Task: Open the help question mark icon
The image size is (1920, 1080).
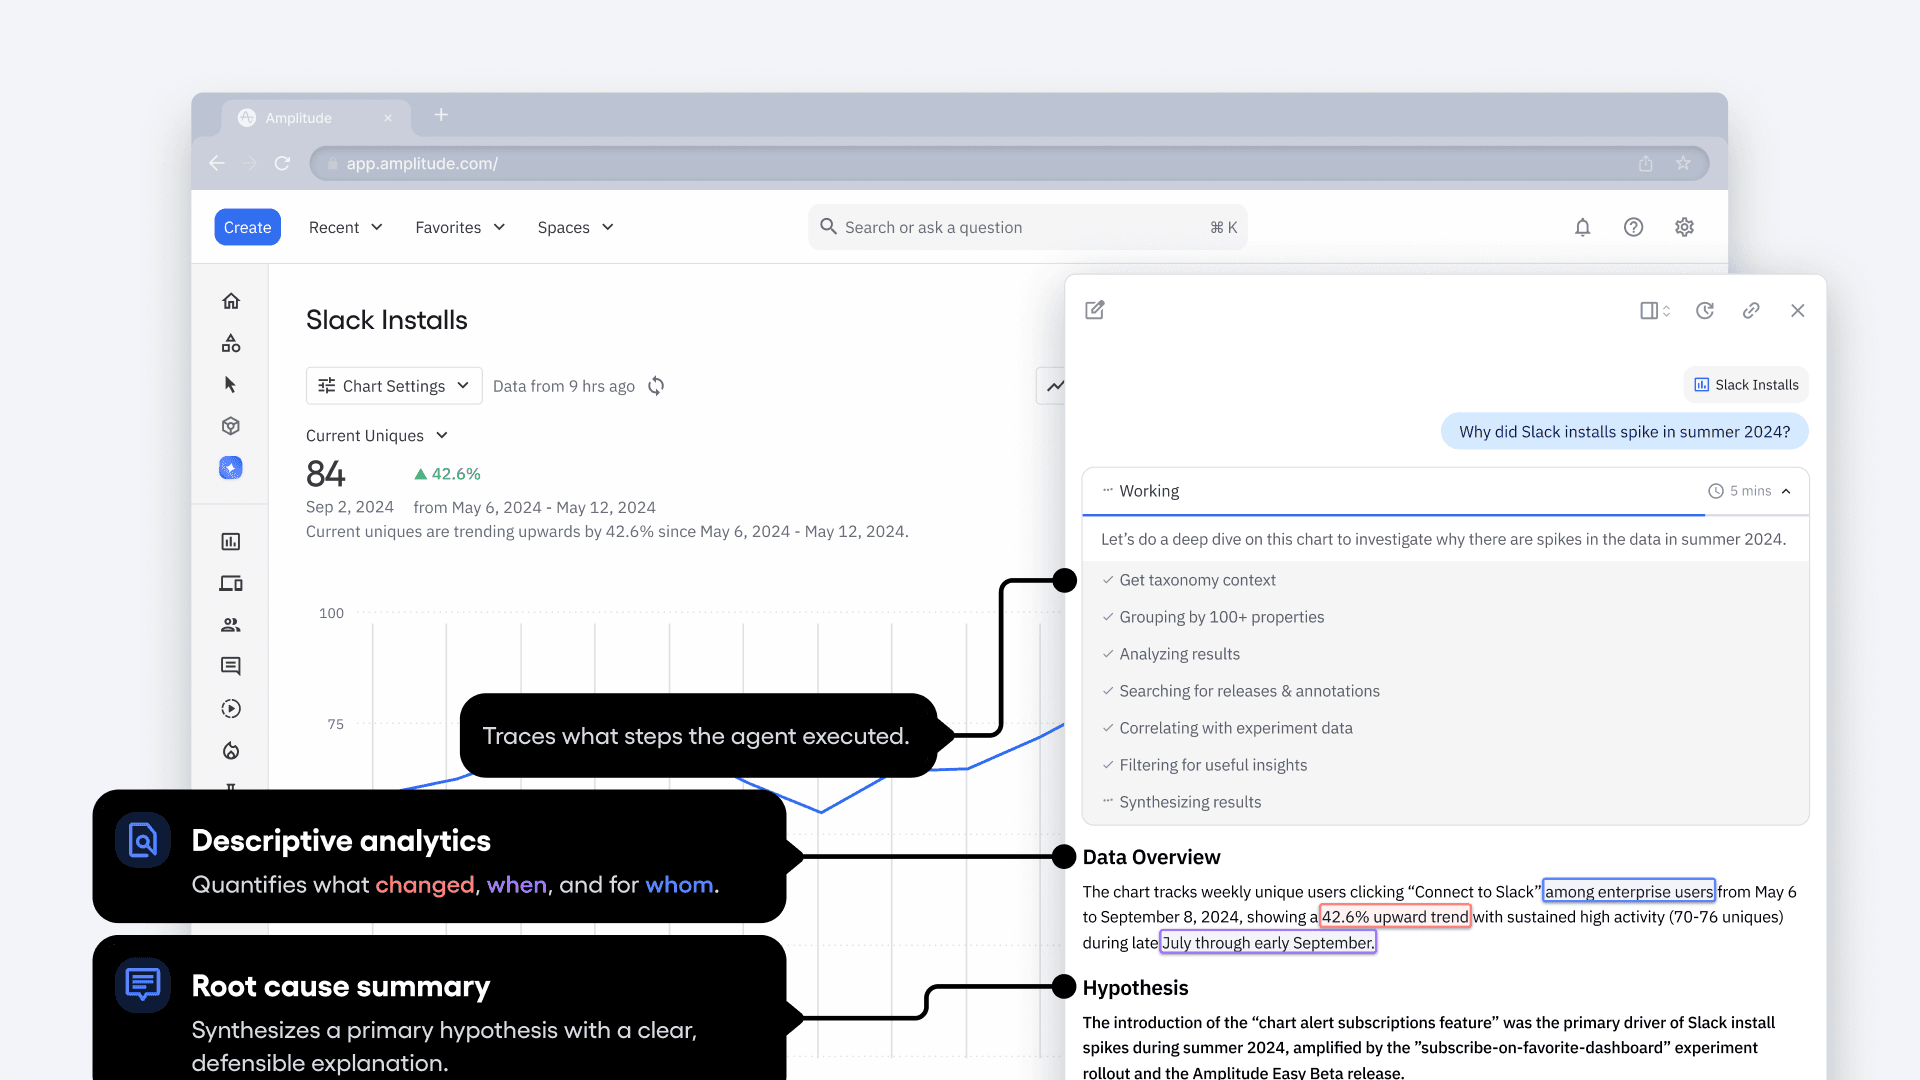Action: coord(1633,227)
